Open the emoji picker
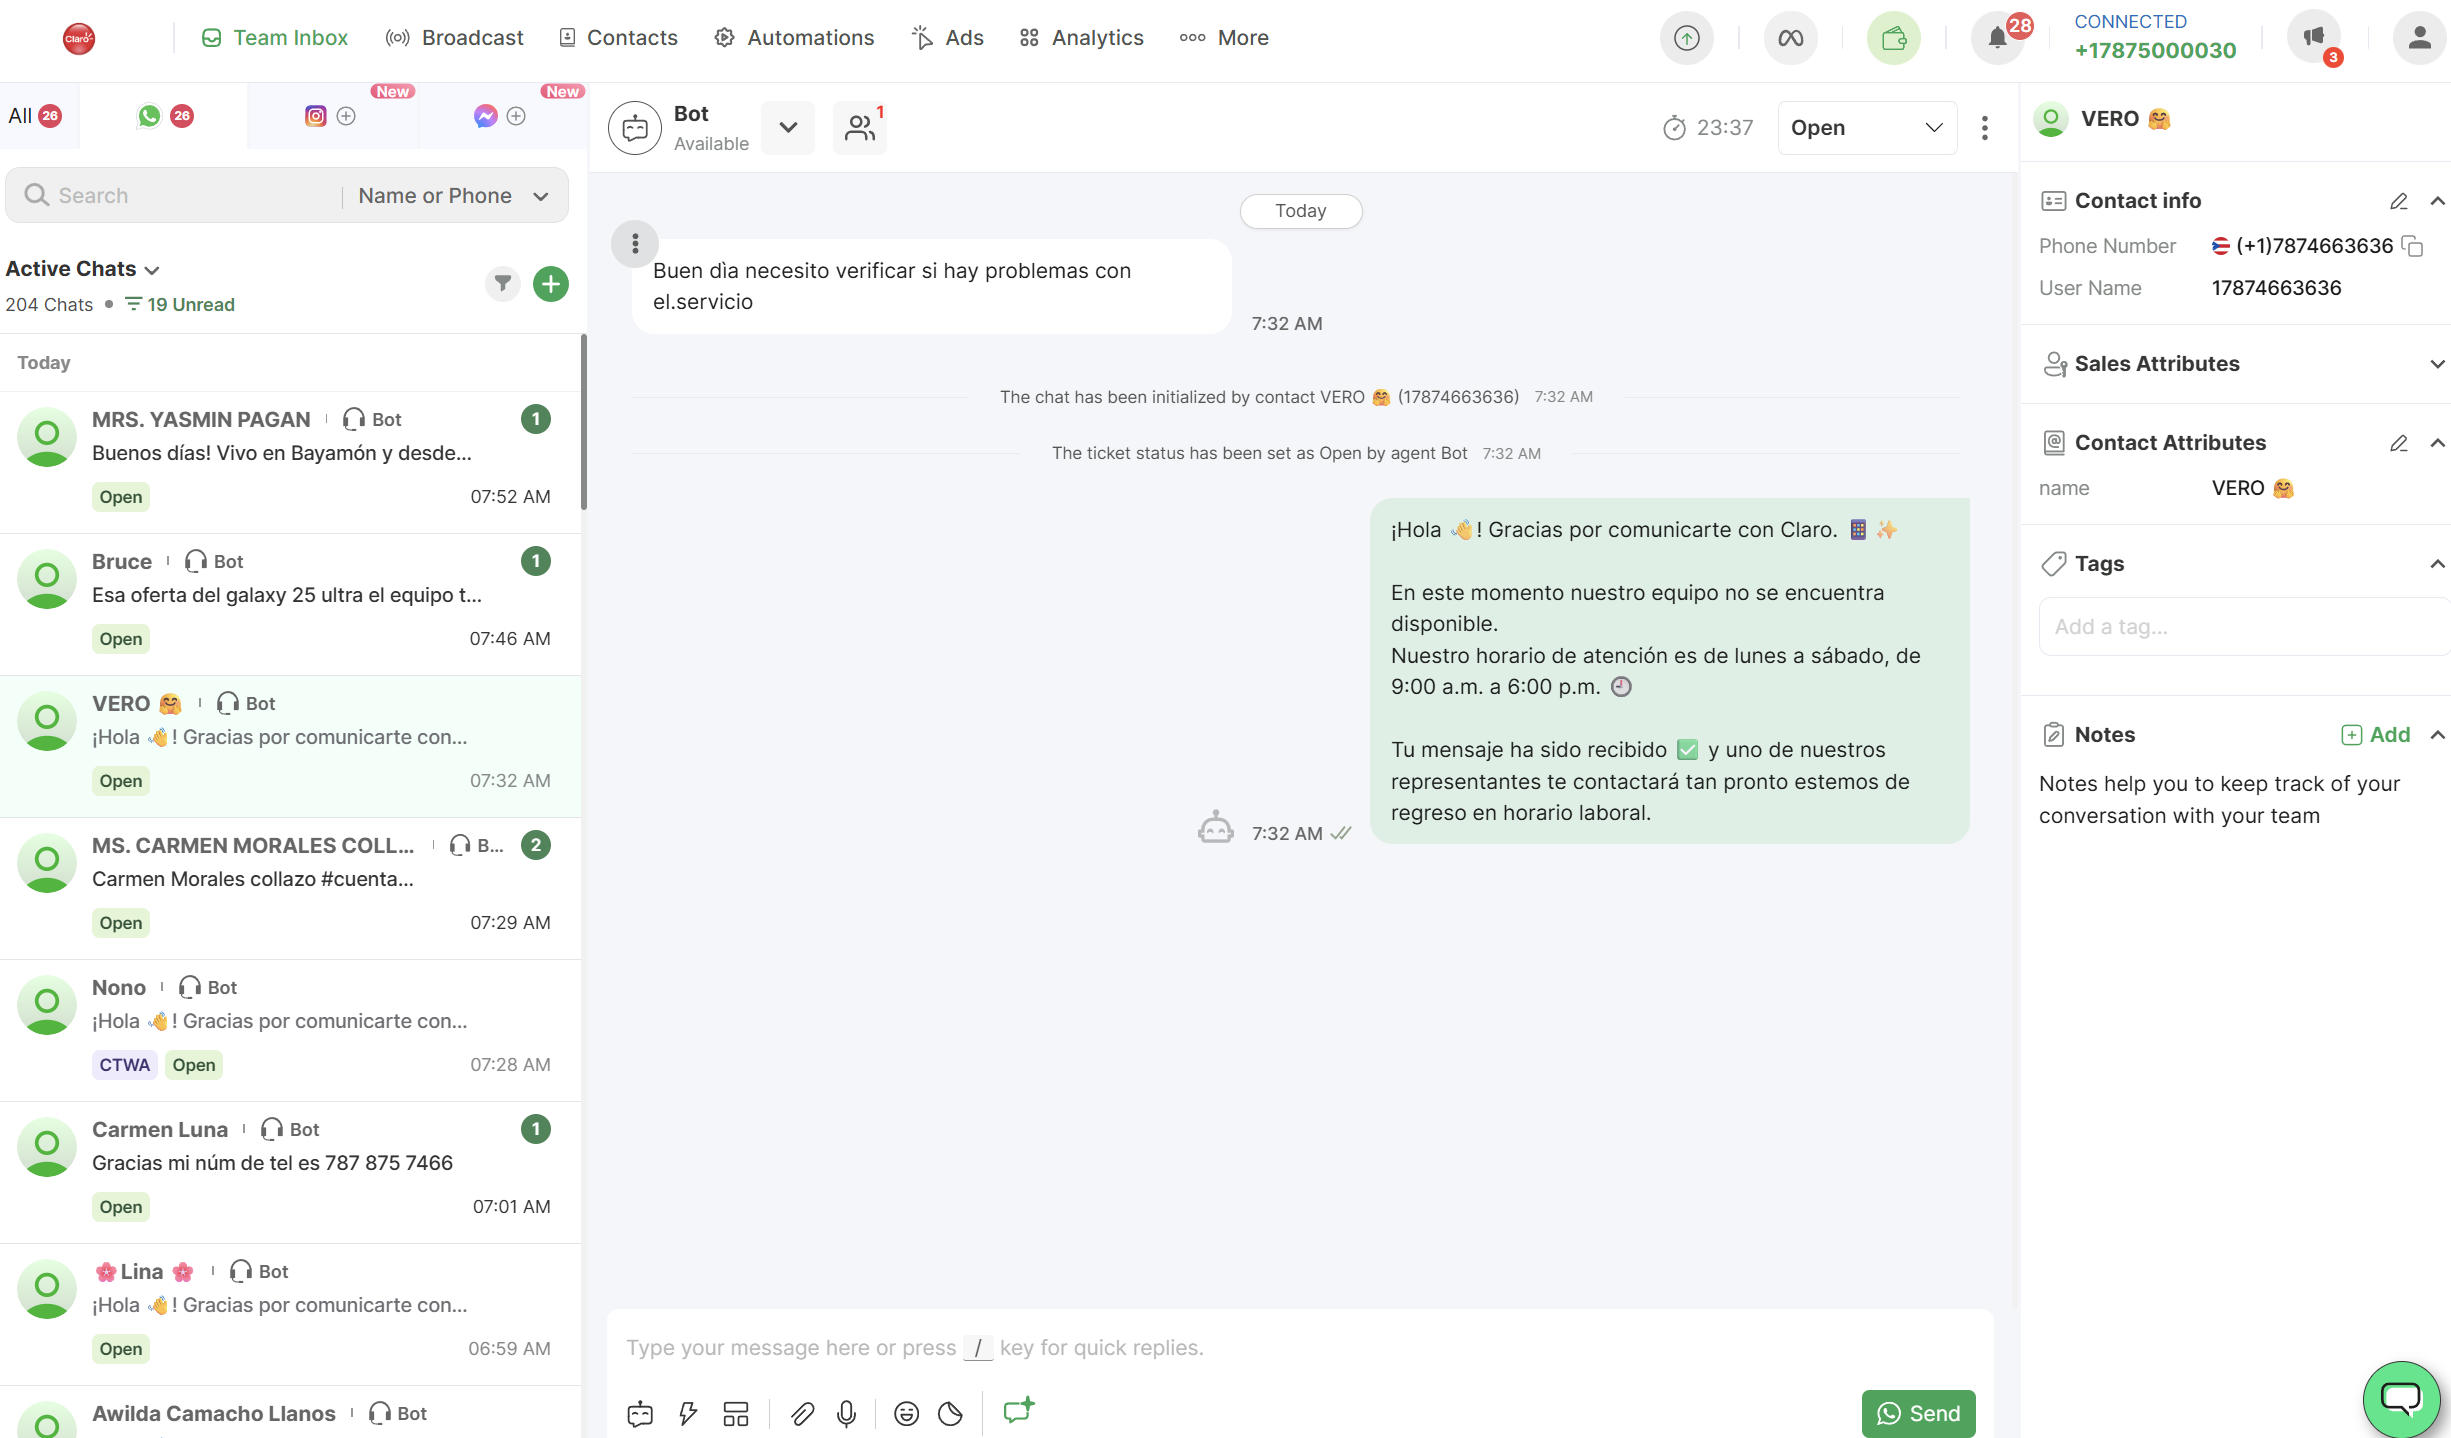The image size is (2451, 1438). click(x=906, y=1413)
